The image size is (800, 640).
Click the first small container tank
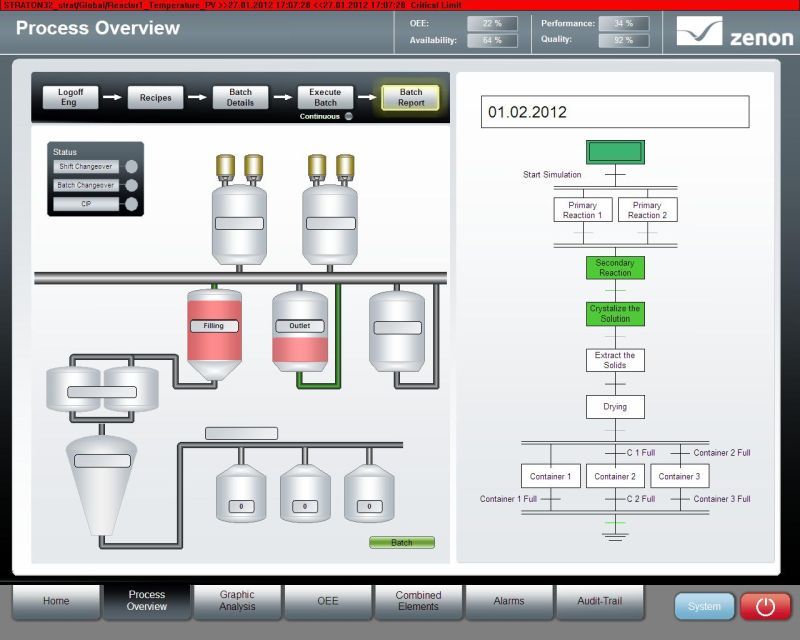(241, 494)
